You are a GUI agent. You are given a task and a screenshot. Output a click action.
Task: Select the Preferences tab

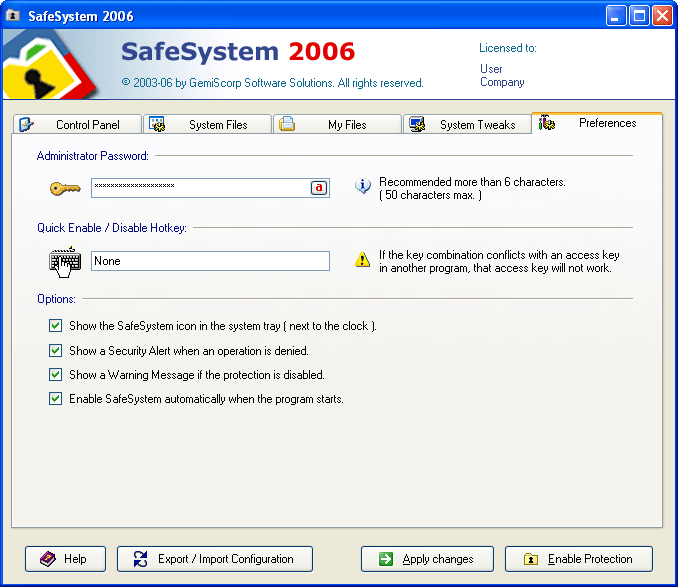point(597,123)
